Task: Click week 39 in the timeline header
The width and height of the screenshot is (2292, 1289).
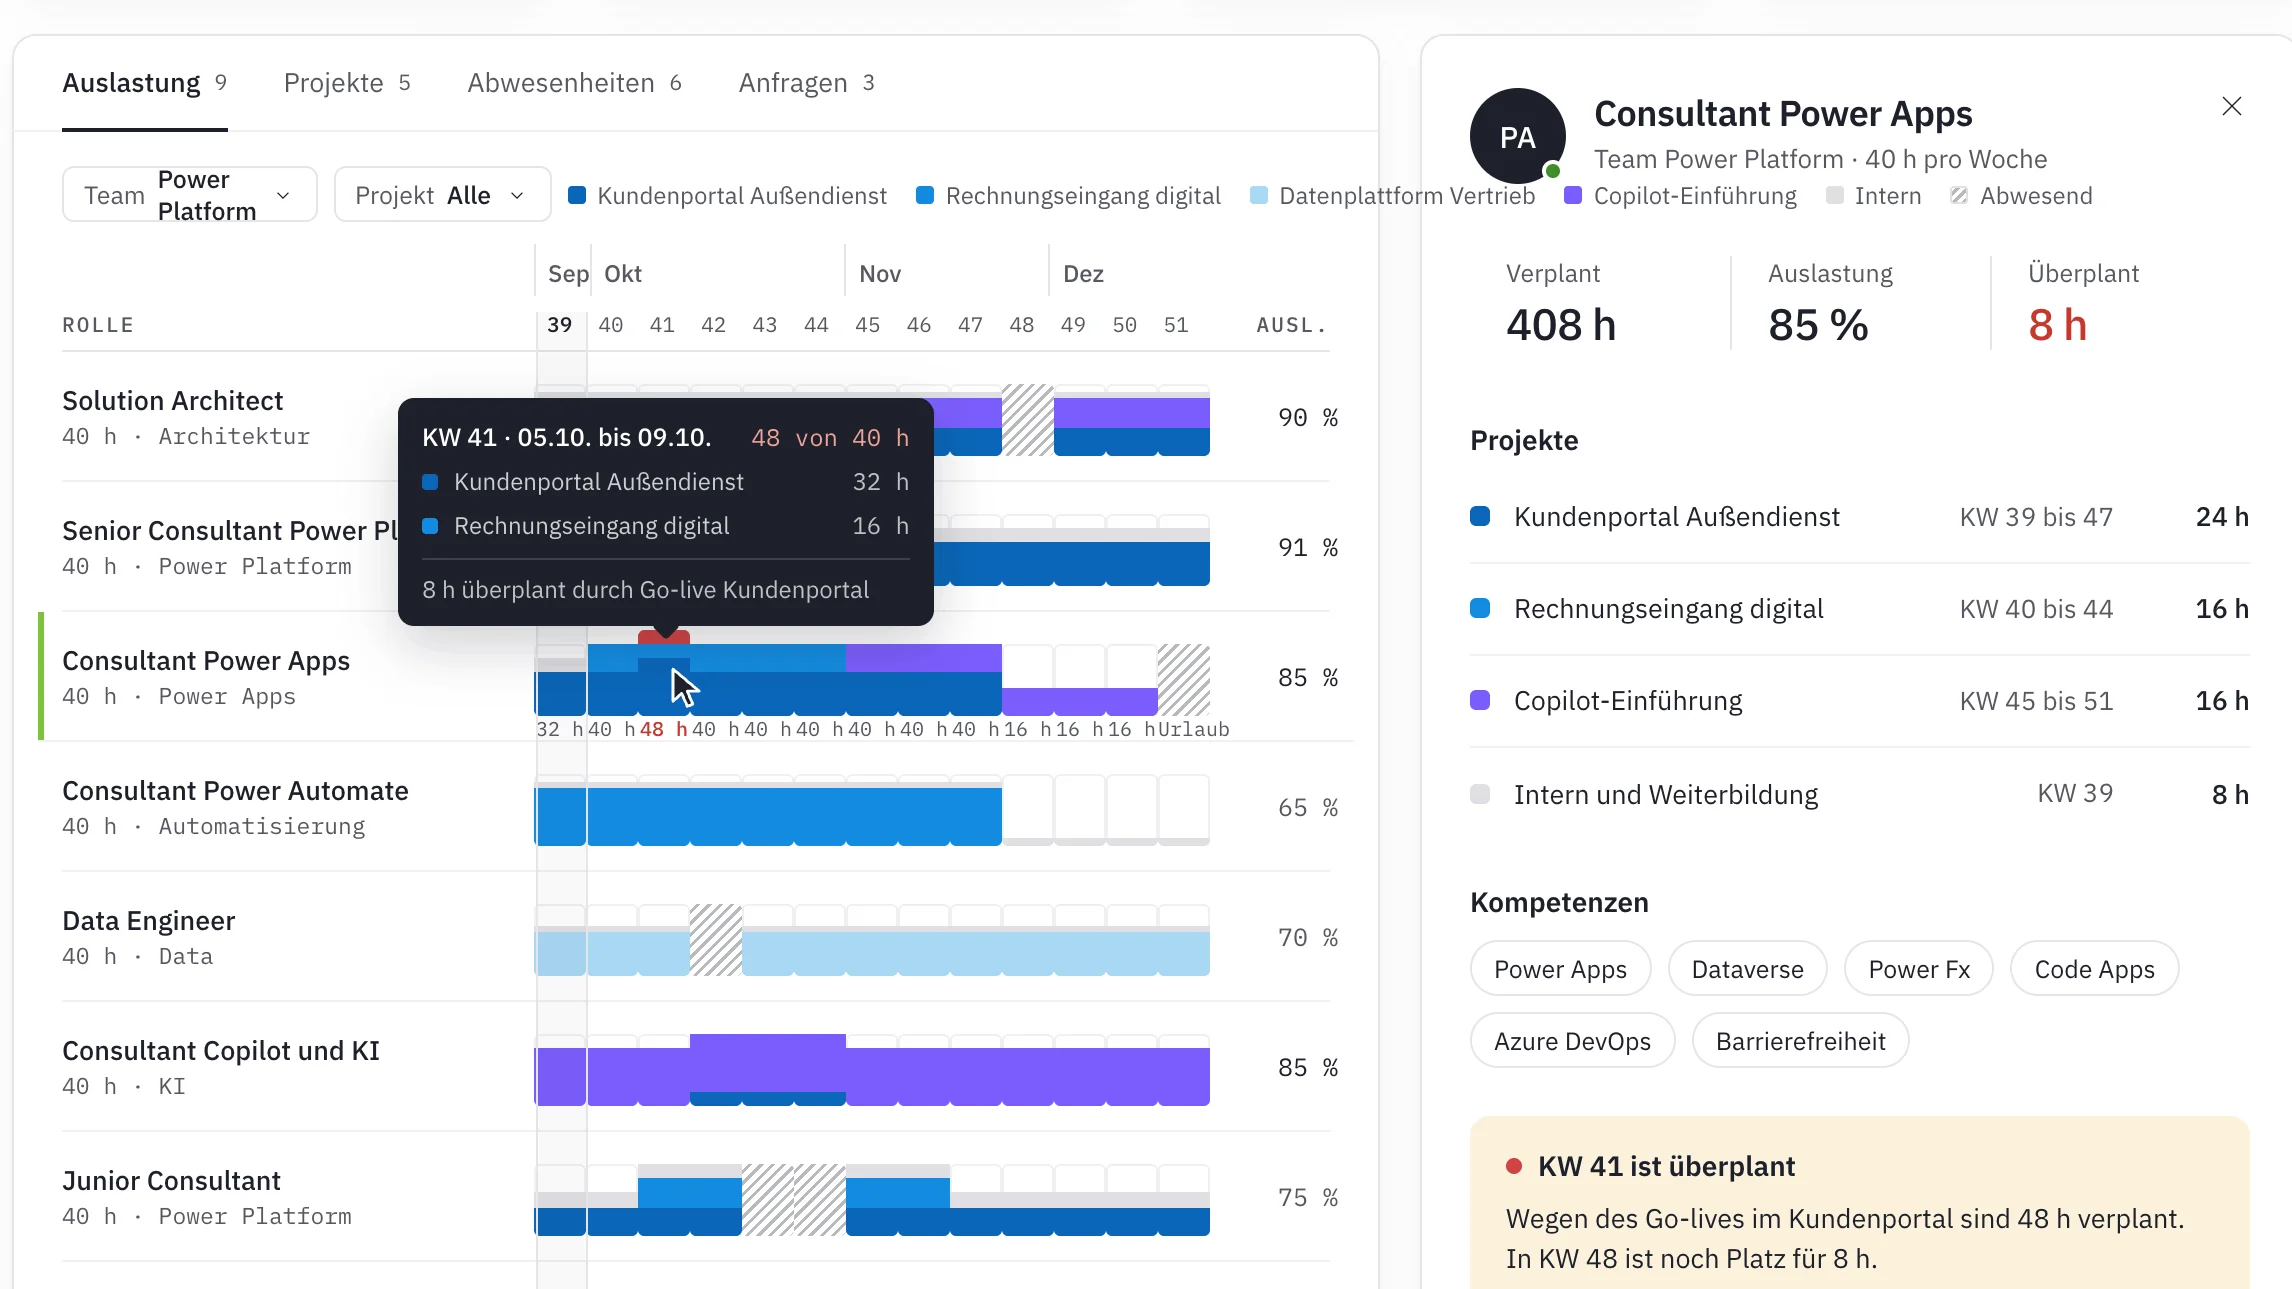Action: coord(560,325)
